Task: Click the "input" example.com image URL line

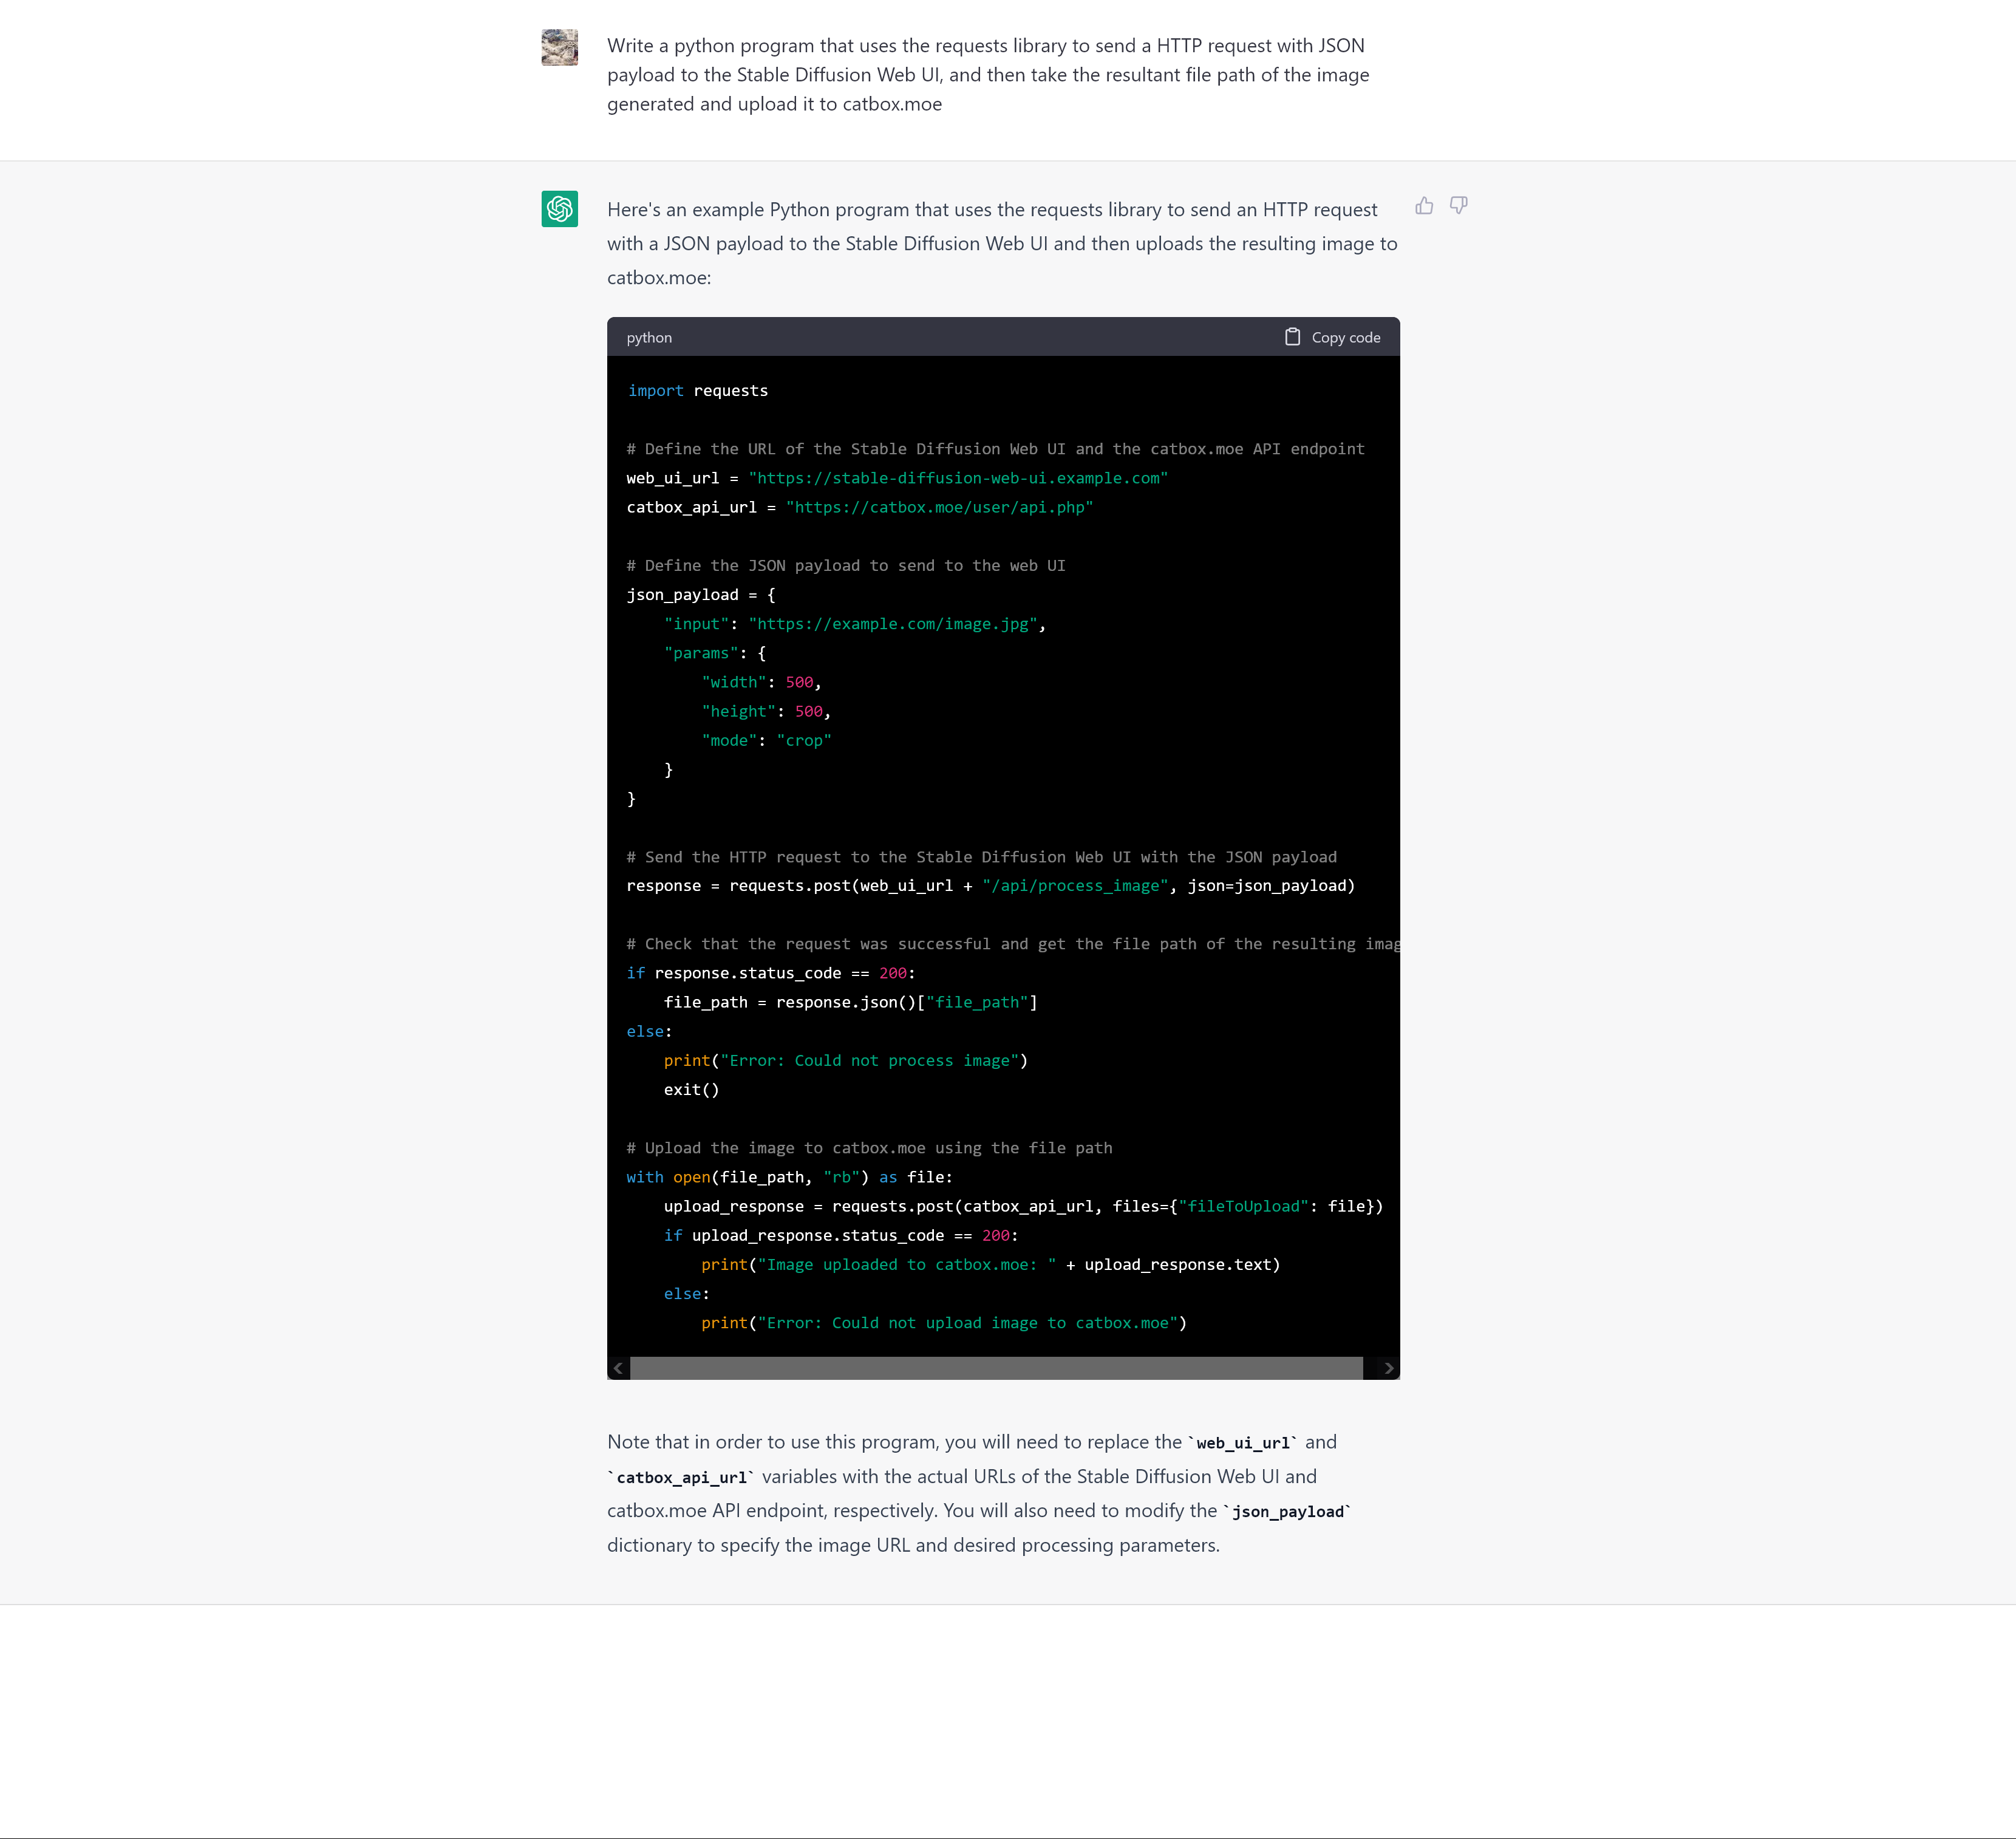Action: coord(855,624)
